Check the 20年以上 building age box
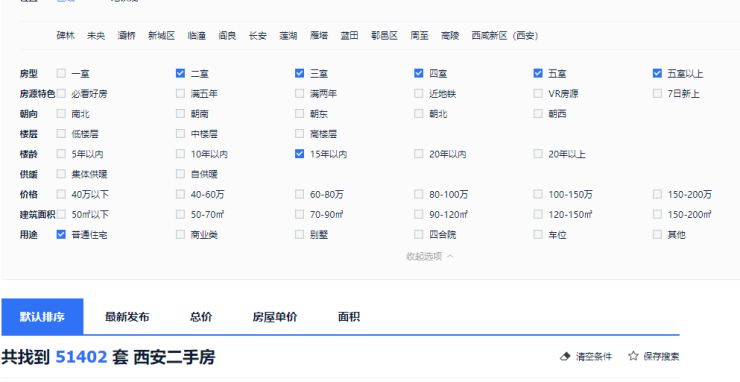 point(538,153)
